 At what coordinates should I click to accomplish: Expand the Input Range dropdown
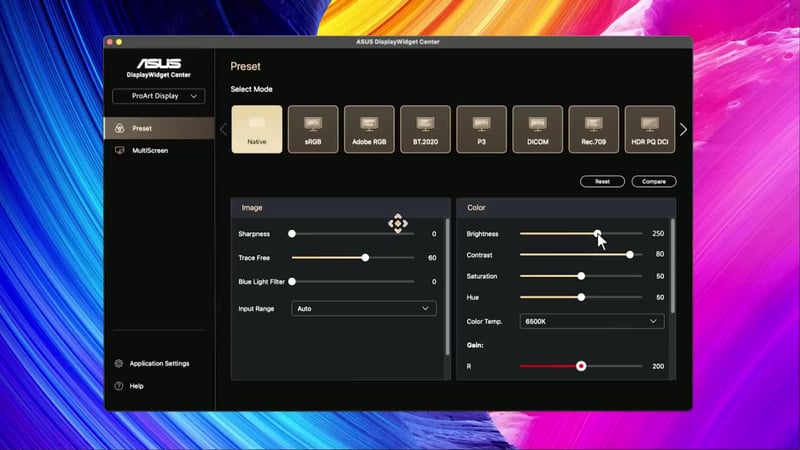point(364,309)
